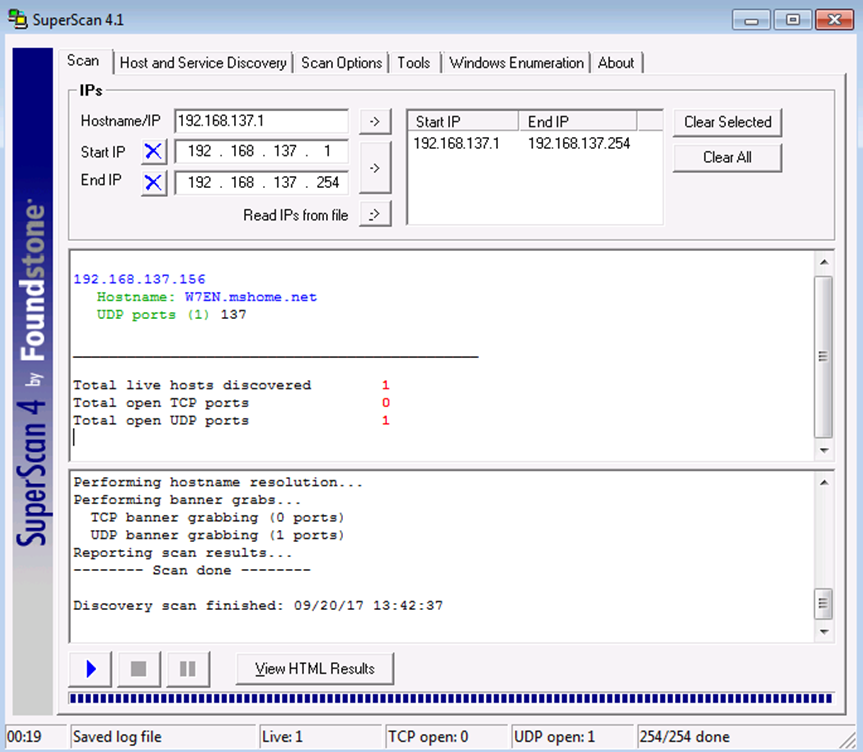
Task: Click the Total live hosts discovered line
Action: pos(231,385)
